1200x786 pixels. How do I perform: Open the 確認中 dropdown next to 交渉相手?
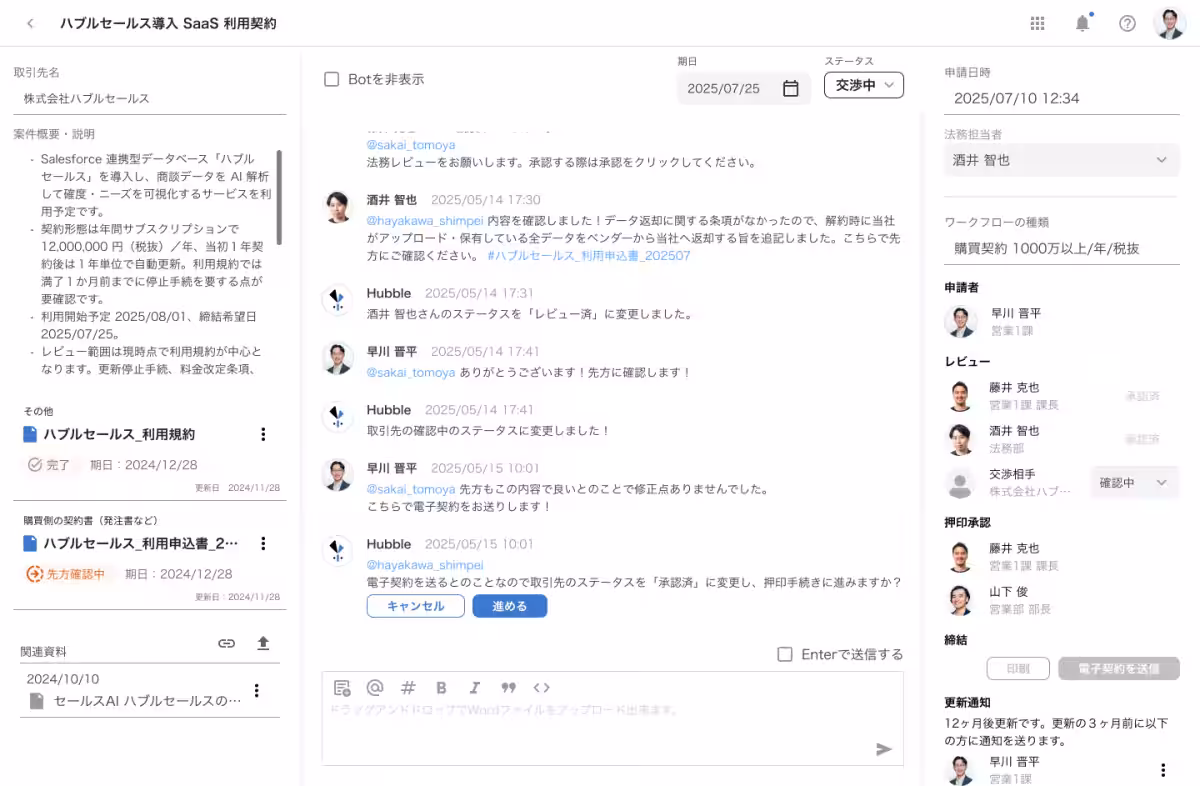click(1135, 482)
